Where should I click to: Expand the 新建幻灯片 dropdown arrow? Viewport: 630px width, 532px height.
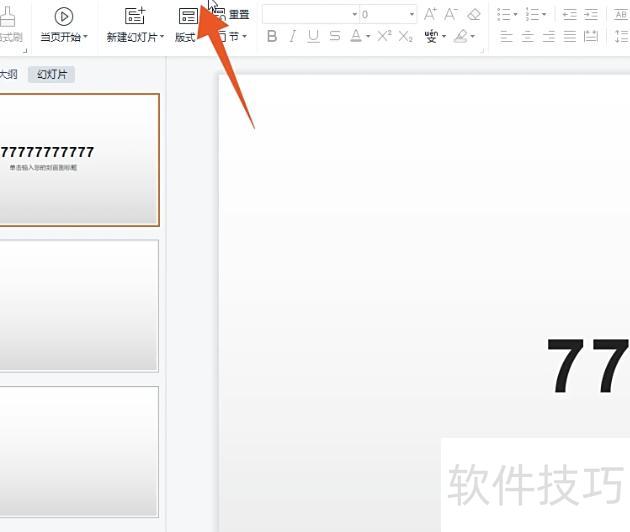click(162, 37)
